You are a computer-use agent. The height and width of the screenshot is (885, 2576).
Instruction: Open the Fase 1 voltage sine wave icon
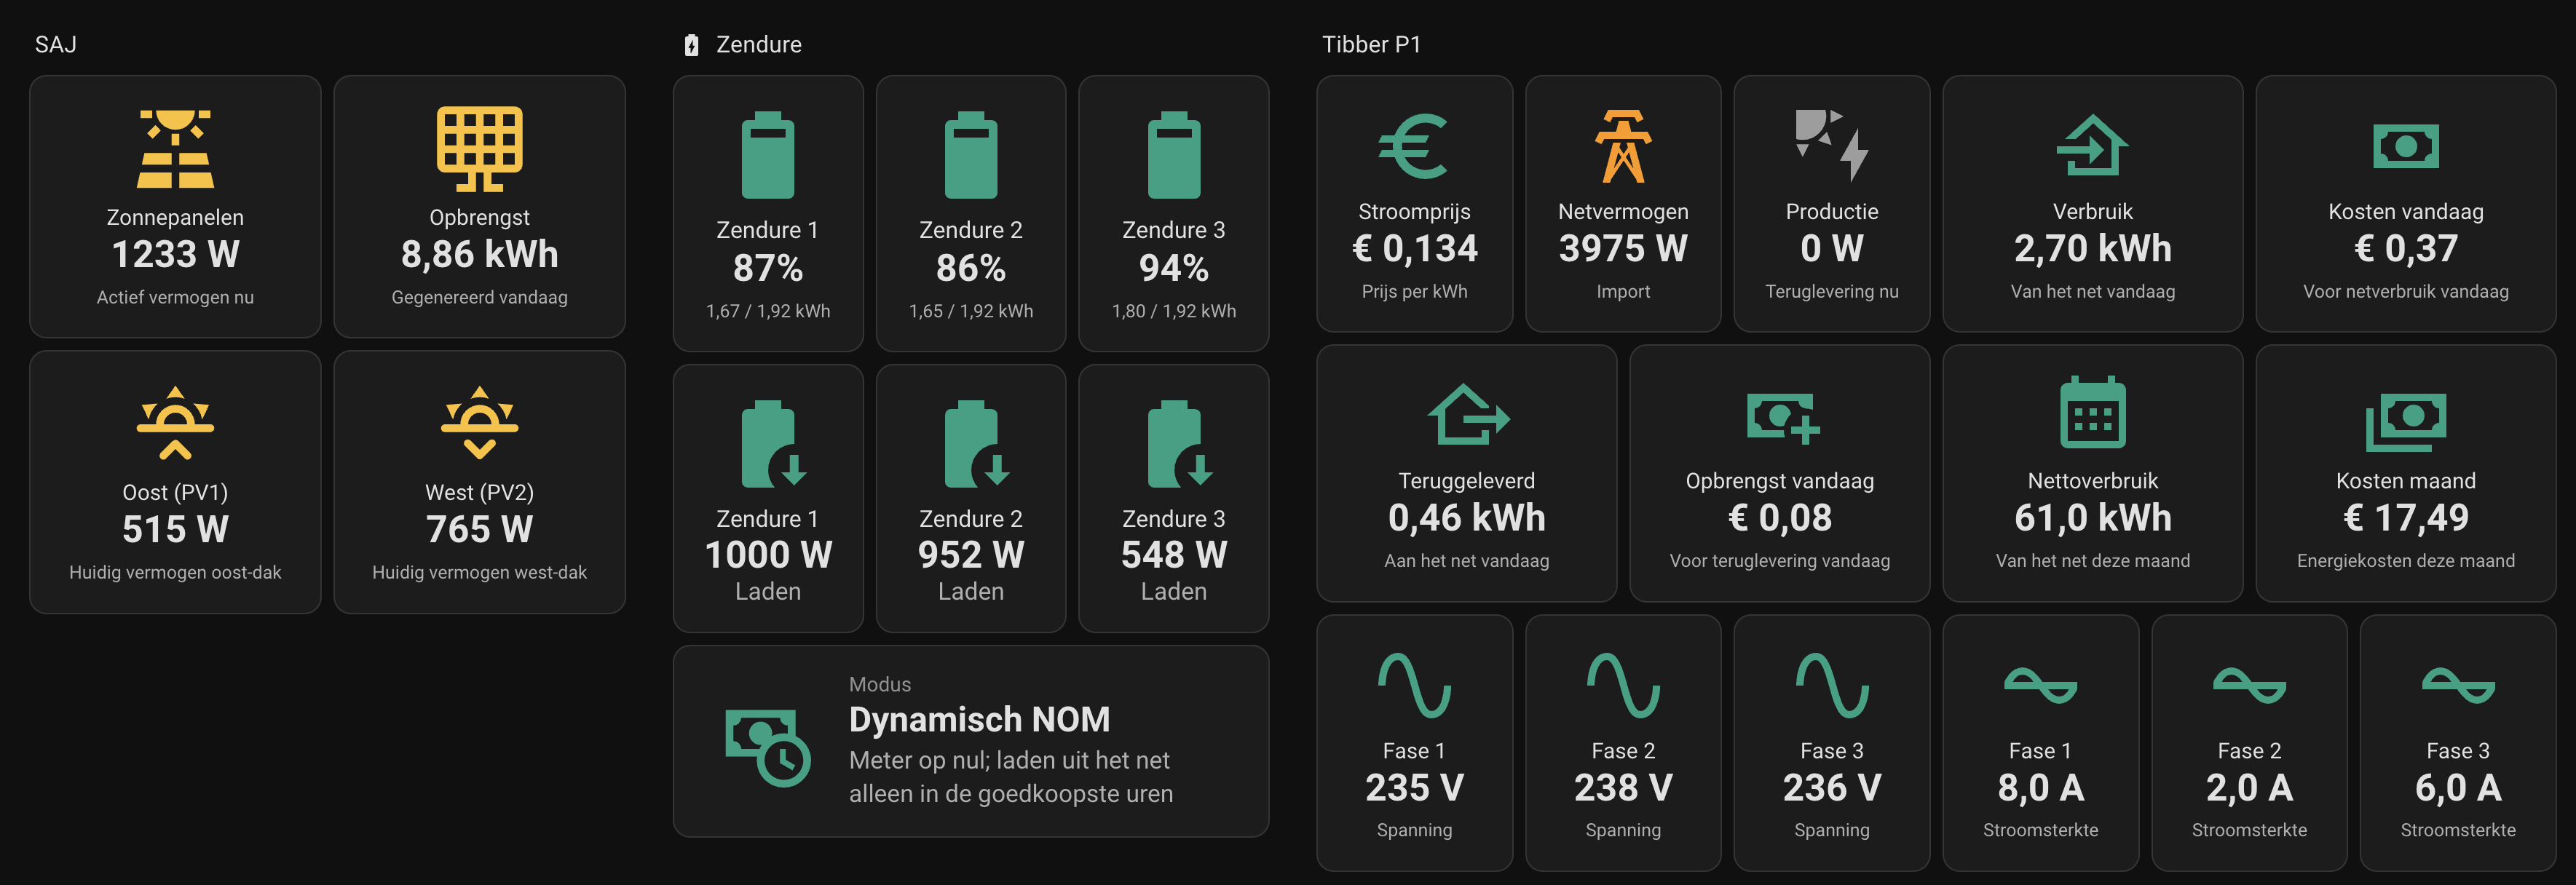(1413, 685)
